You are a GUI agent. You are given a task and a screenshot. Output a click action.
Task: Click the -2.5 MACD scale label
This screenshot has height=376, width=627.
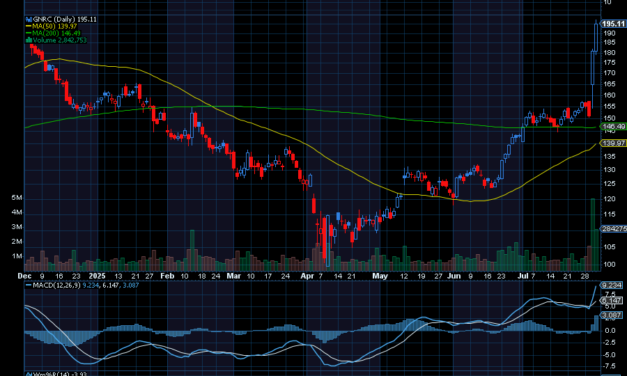(x=610, y=343)
